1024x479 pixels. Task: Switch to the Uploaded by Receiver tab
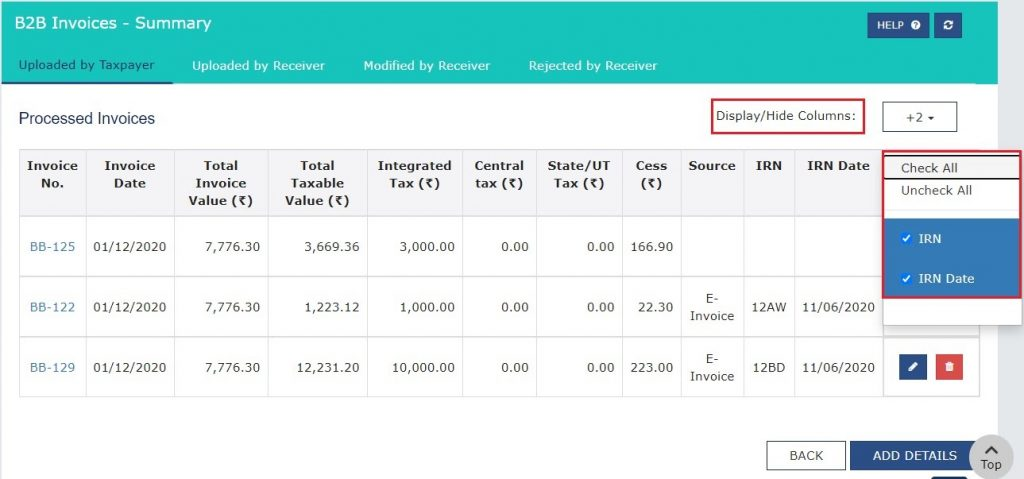[258, 66]
